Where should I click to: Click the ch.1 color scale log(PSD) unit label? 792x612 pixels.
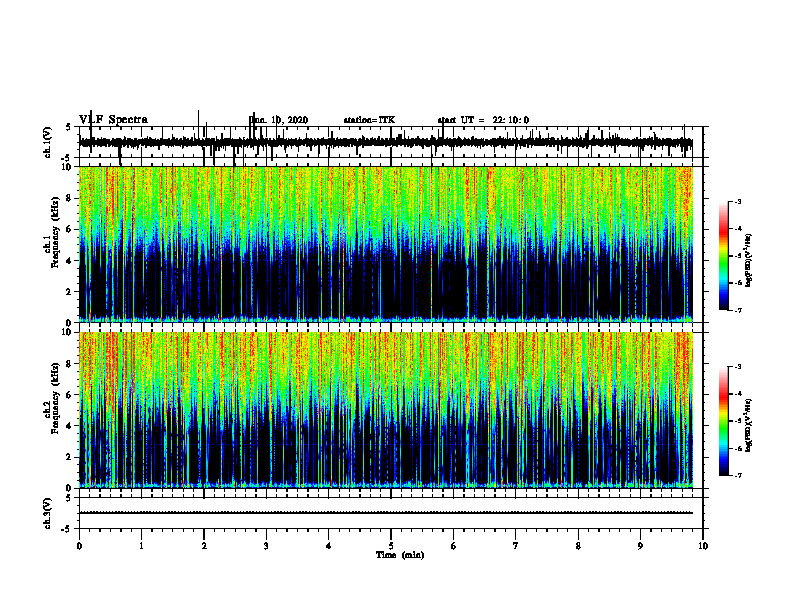pos(749,261)
